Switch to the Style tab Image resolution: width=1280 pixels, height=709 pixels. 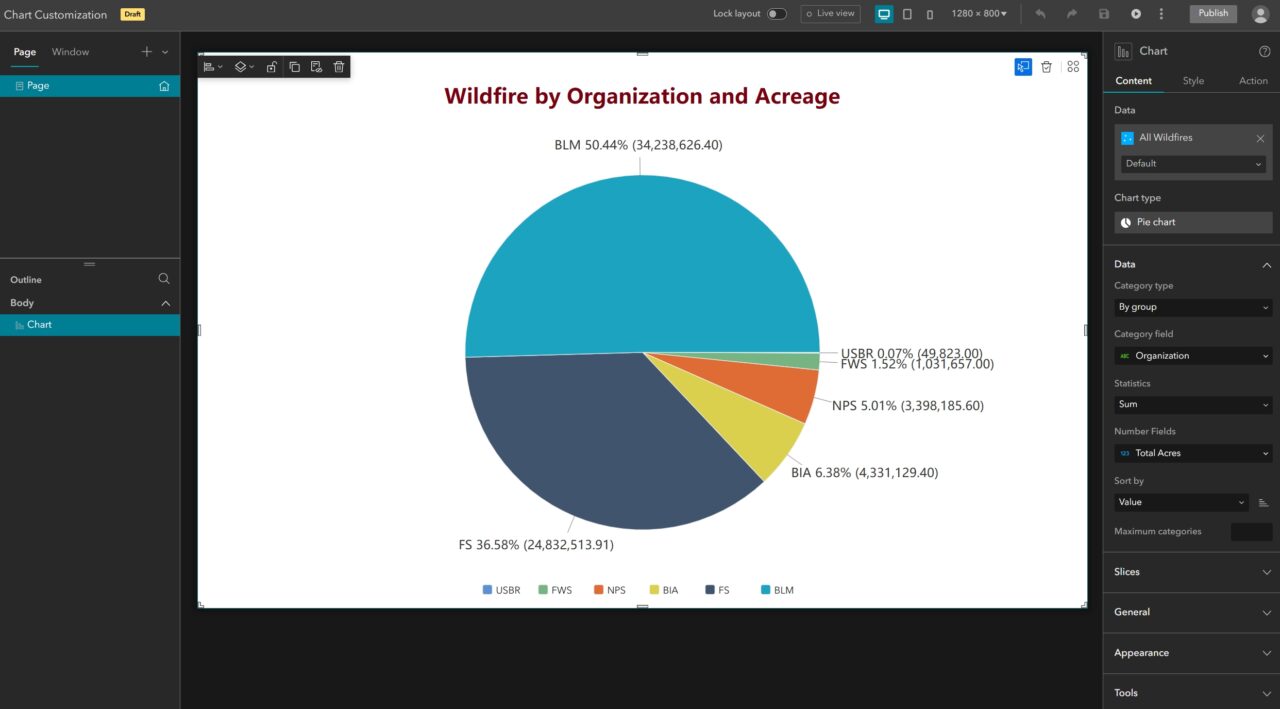pos(1194,81)
